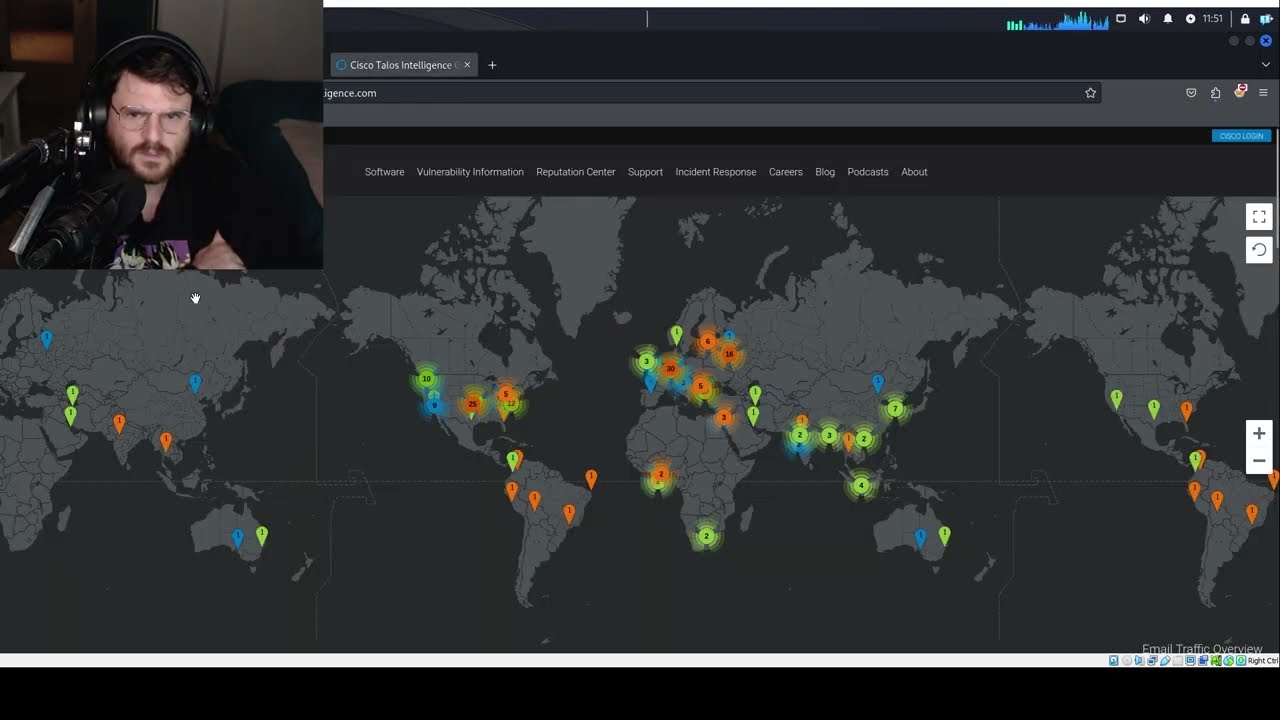
Task: Open the Podcasts link
Action: [x=868, y=172]
